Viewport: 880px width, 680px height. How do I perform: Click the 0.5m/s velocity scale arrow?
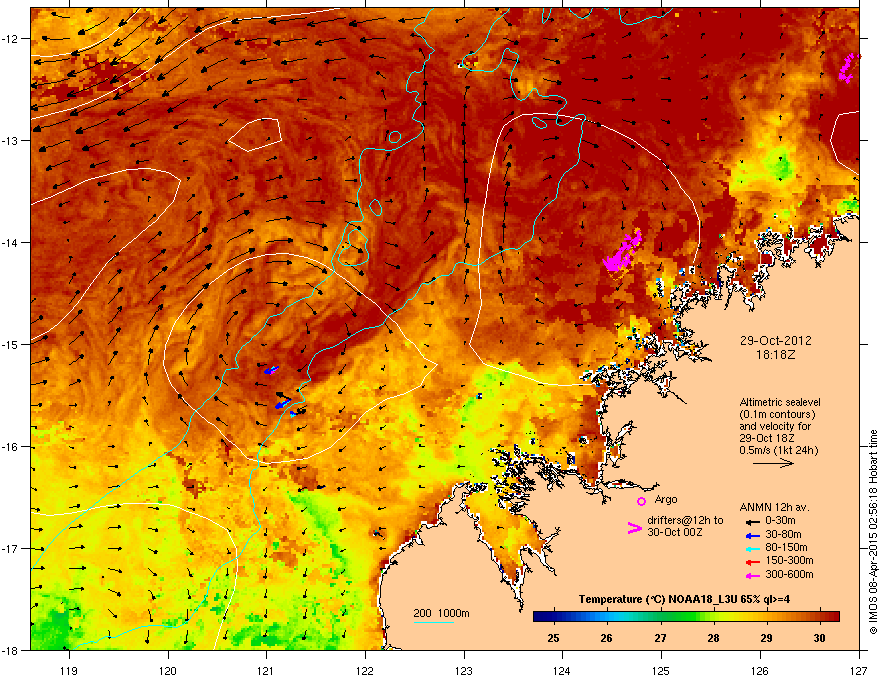[773, 463]
